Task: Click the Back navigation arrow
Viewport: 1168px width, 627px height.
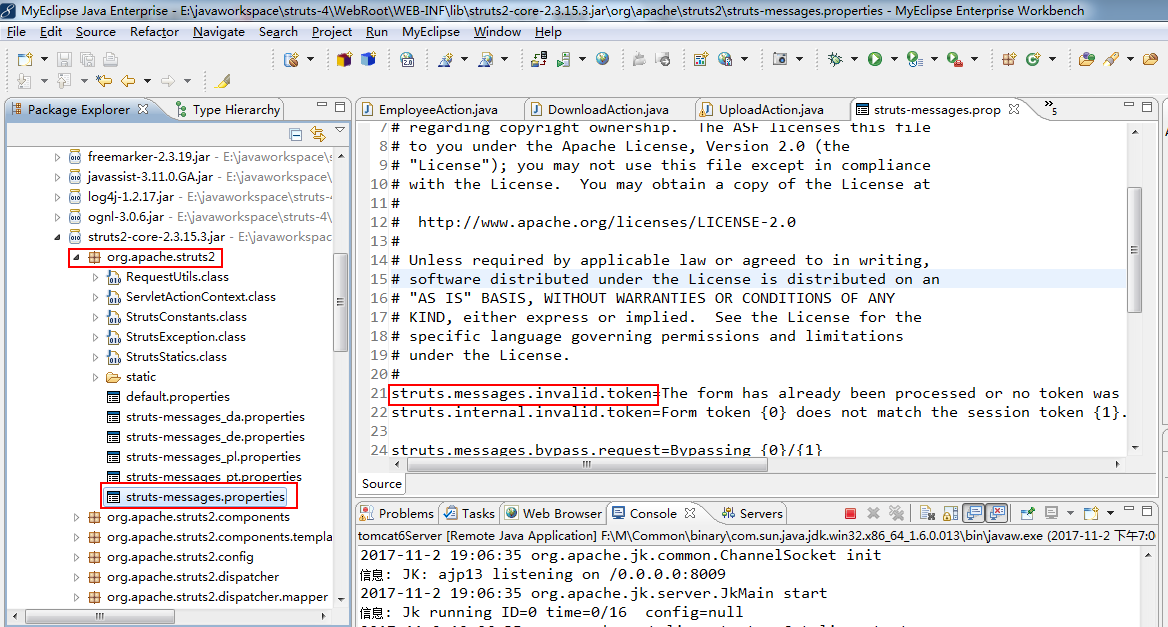Action: tap(128, 80)
